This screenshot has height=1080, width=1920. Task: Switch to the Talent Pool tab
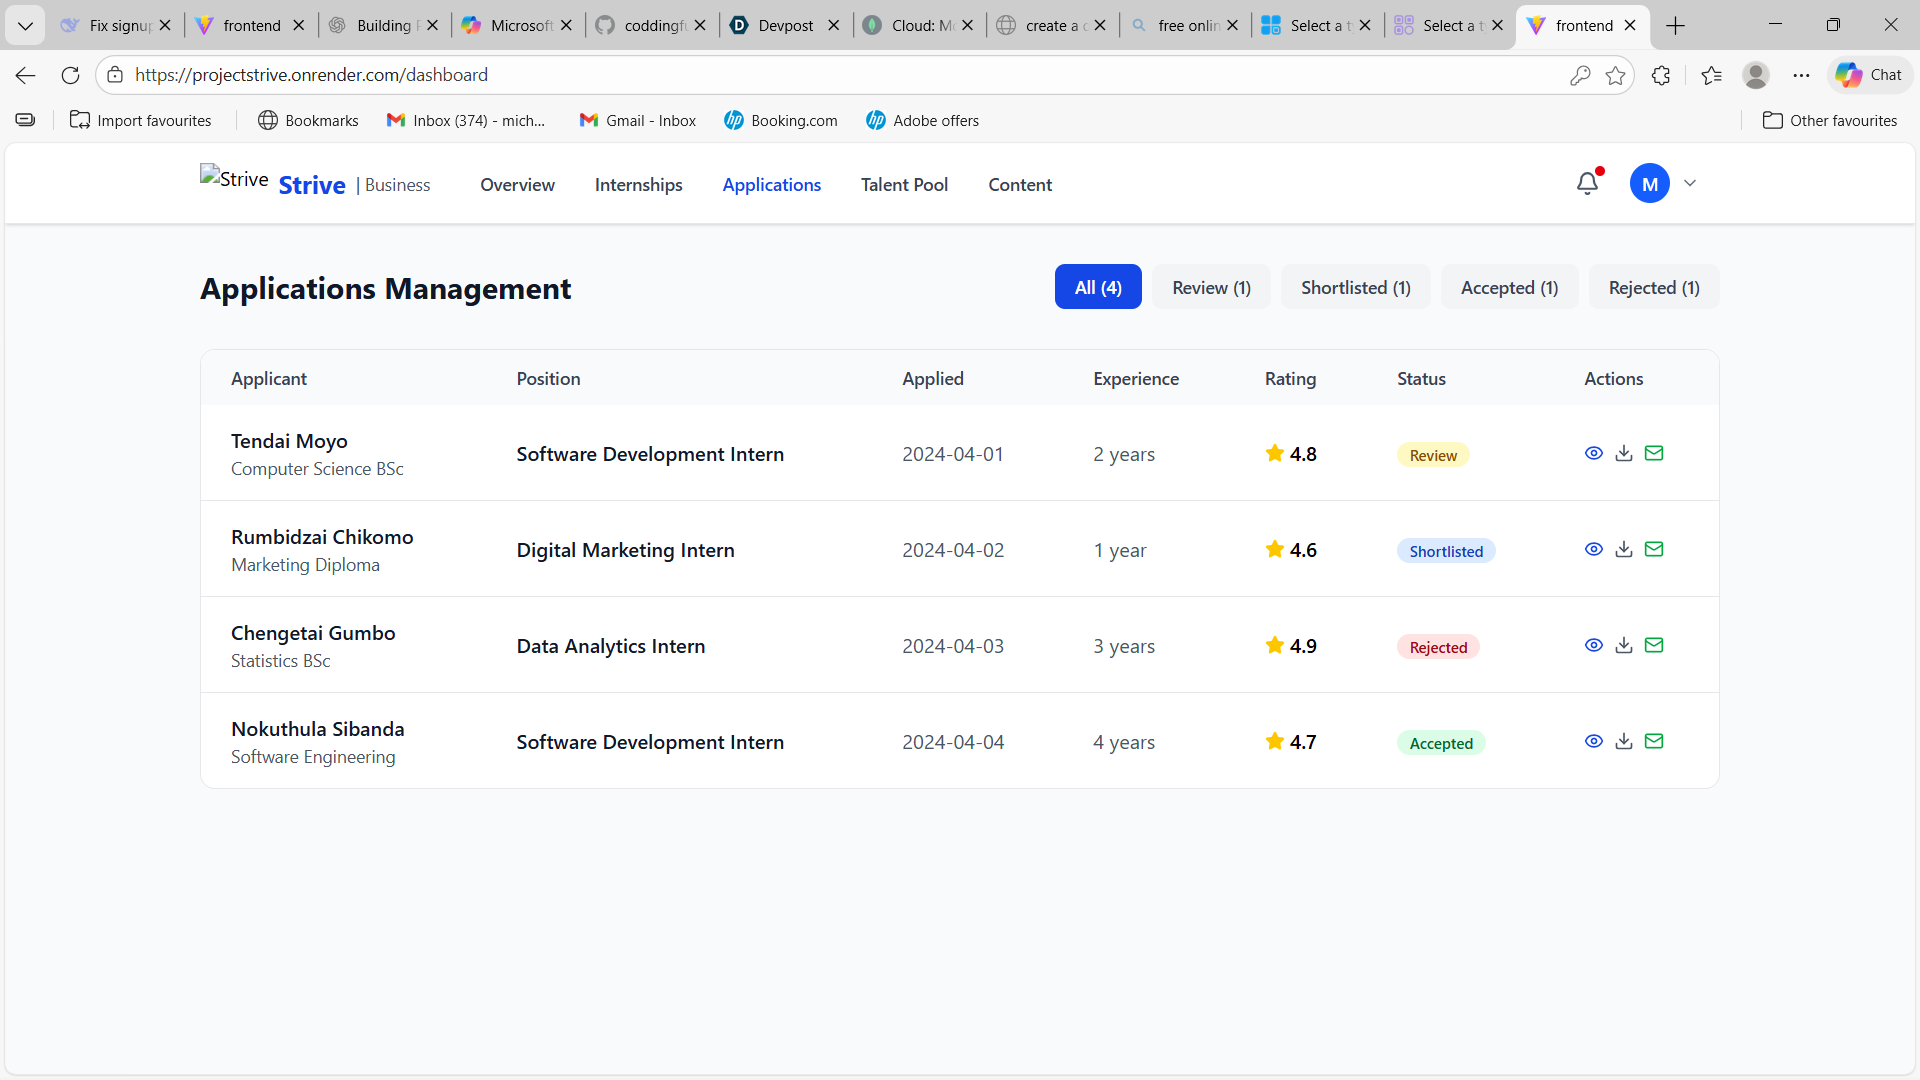(x=904, y=185)
